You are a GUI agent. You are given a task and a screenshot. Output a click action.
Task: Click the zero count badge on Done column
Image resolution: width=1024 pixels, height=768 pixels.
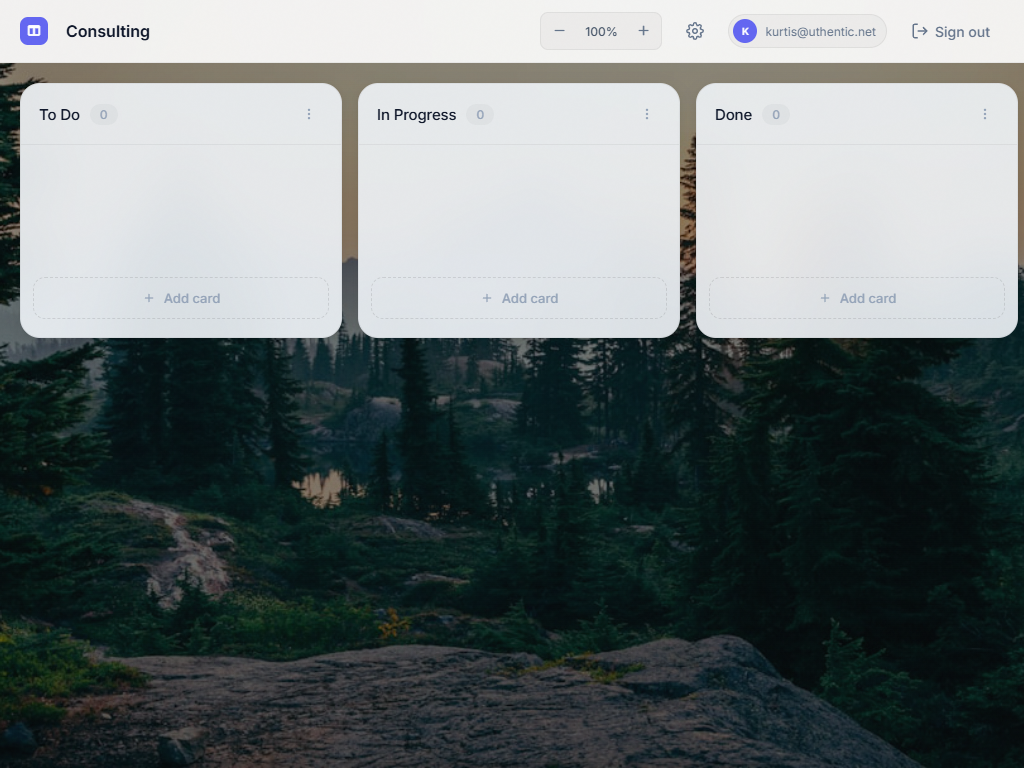pyautogui.click(x=776, y=114)
